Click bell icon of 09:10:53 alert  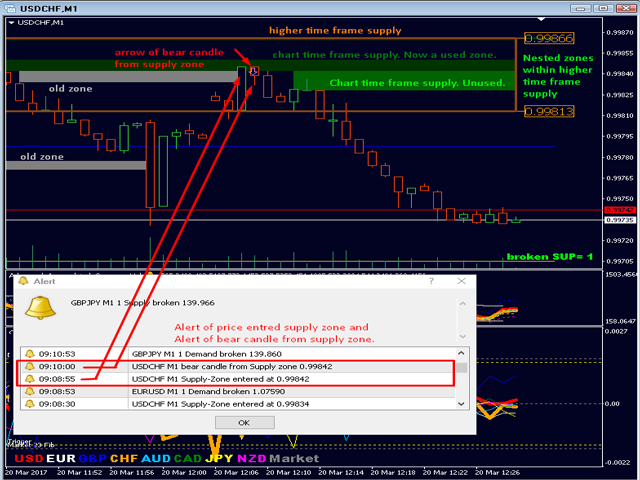pyautogui.click(x=30, y=354)
